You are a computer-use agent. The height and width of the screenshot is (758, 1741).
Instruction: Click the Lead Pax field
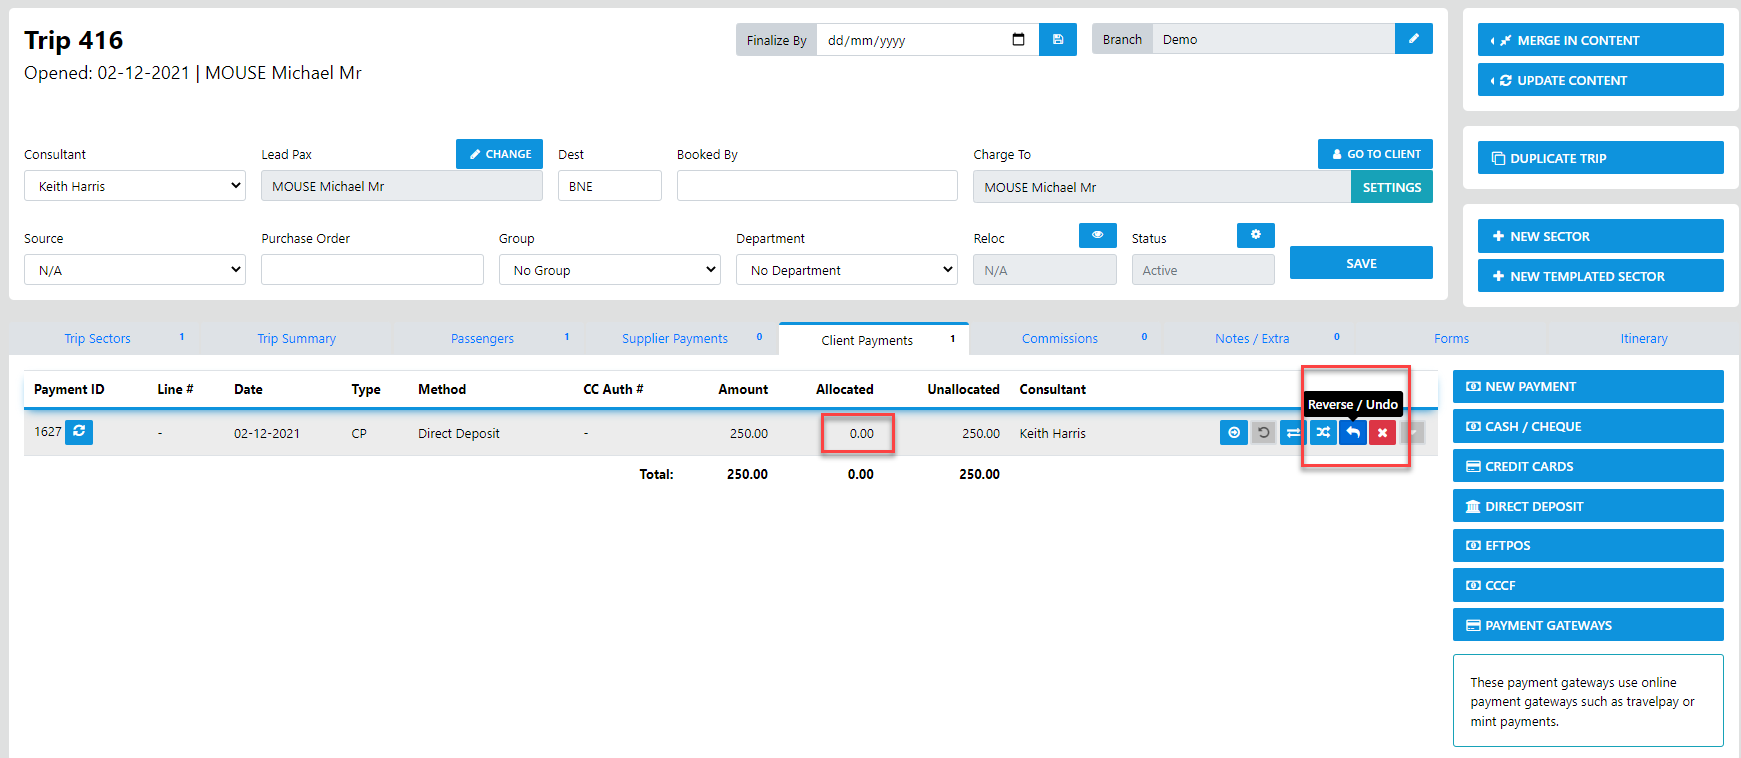(x=402, y=186)
